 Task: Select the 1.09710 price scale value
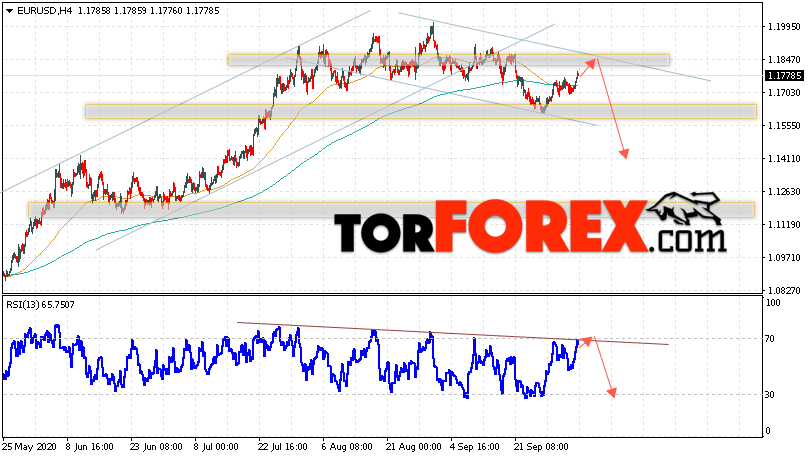(784, 258)
